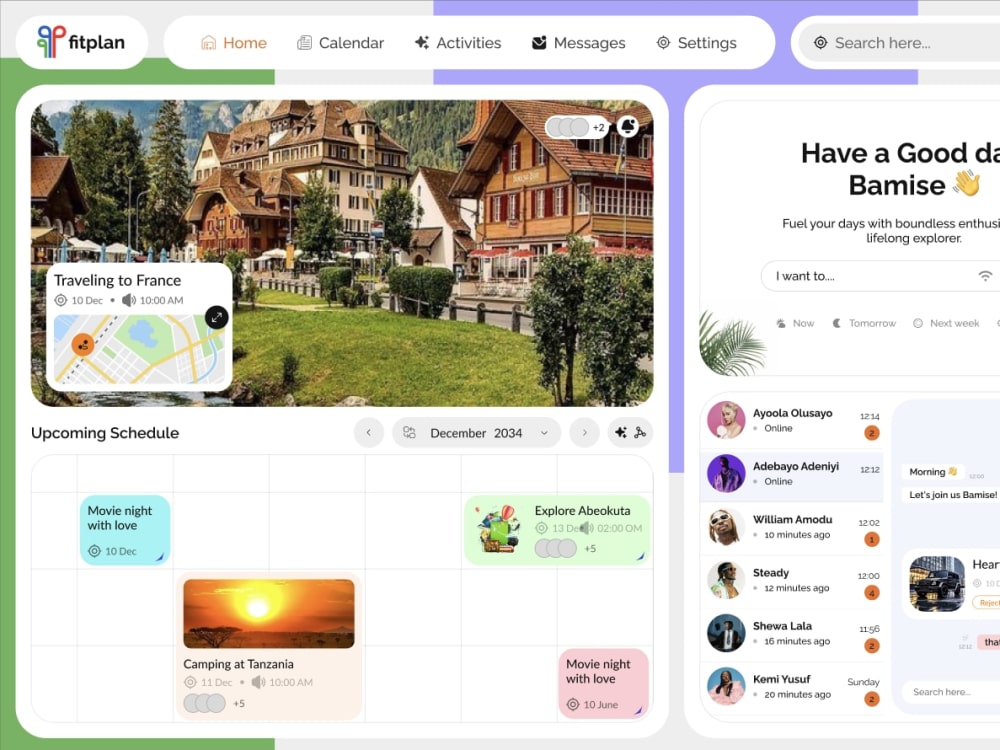This screenshot has height=750, width=1000.
Task: Click William Amodu's avatar
Action: [x=726, y=527]
